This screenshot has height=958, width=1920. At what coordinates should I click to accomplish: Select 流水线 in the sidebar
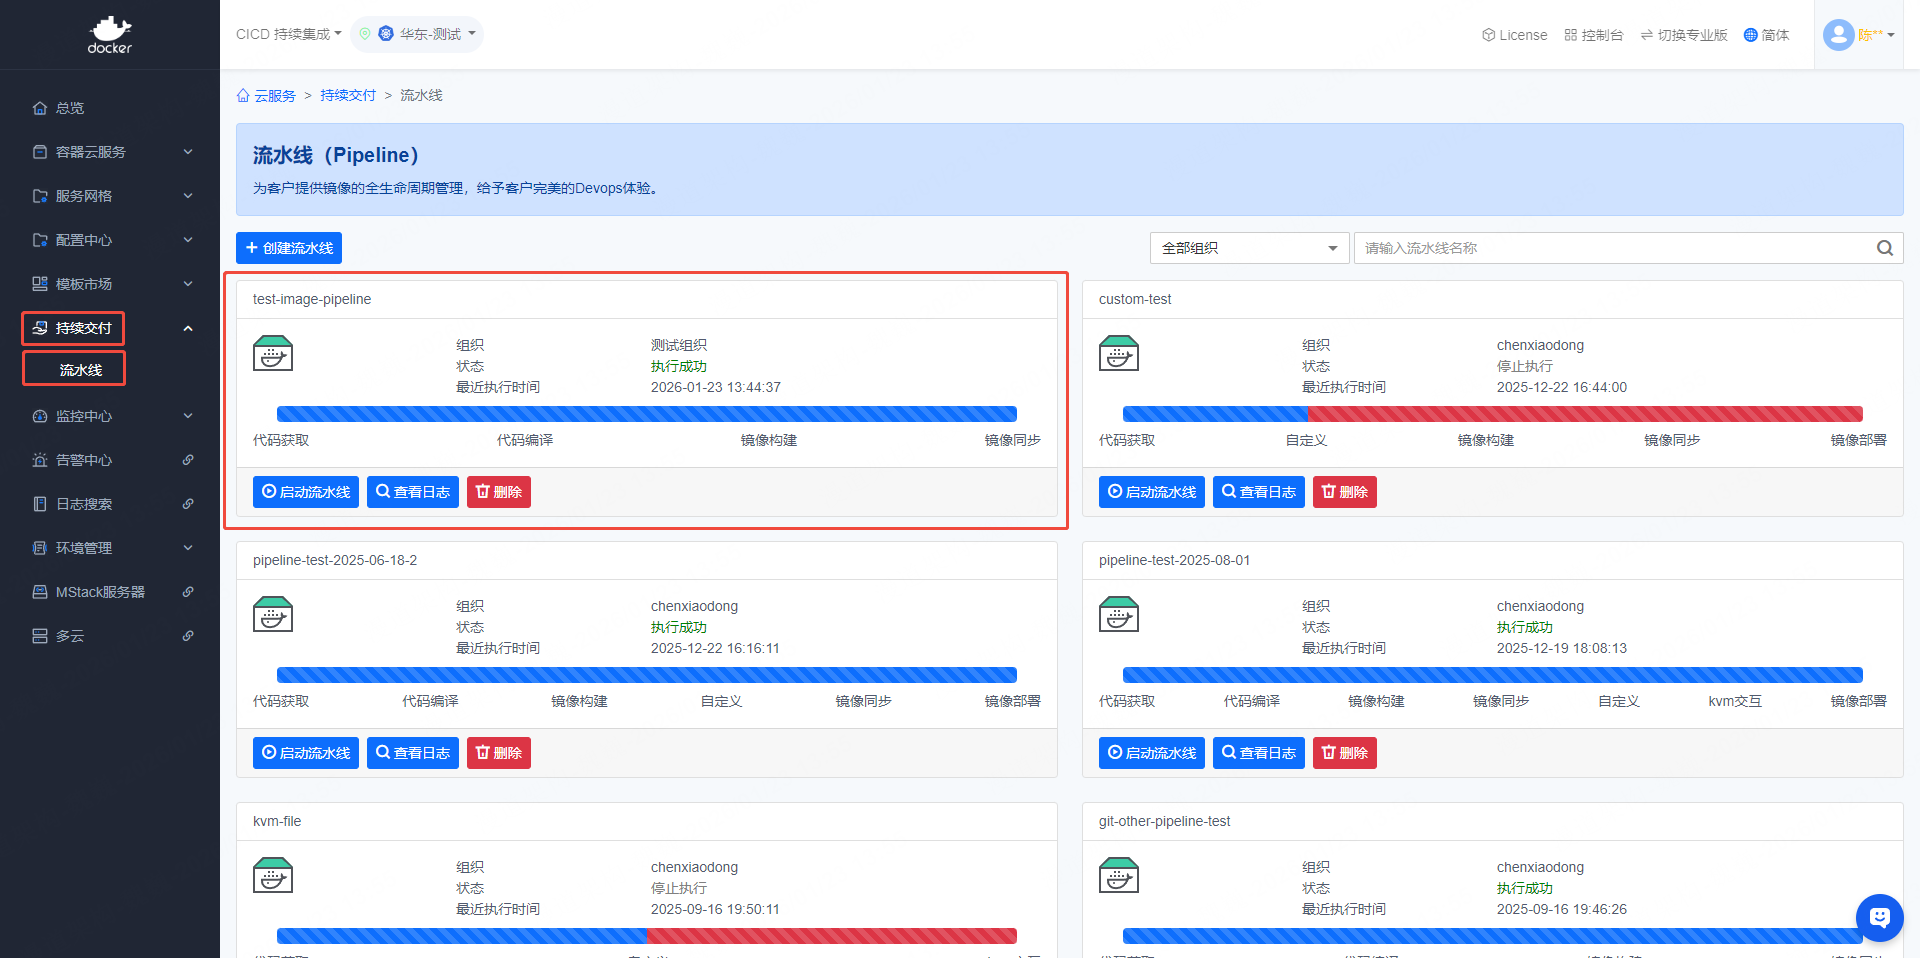point(80,370)
